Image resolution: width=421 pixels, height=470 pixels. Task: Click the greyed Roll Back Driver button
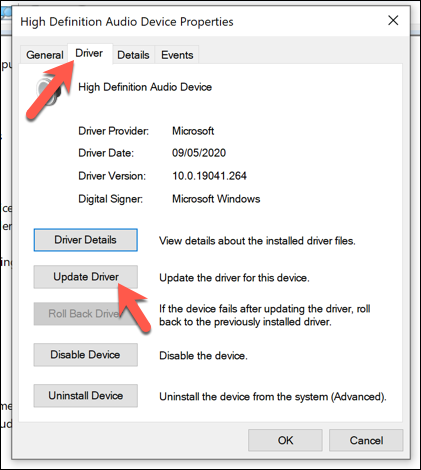tap(85, 314)
